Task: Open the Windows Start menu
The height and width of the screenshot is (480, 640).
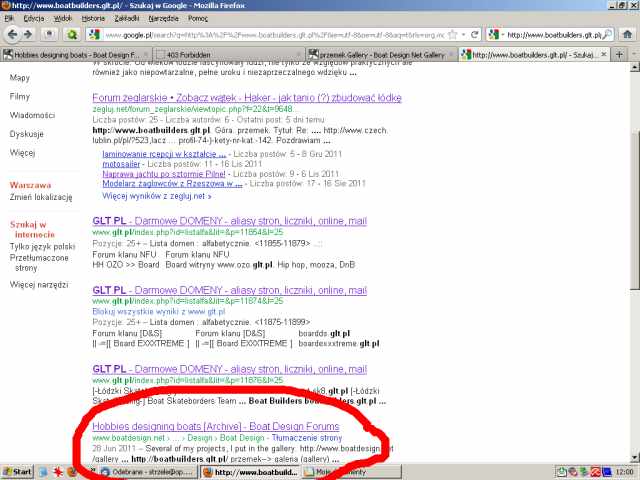Action: coord(17,472)
